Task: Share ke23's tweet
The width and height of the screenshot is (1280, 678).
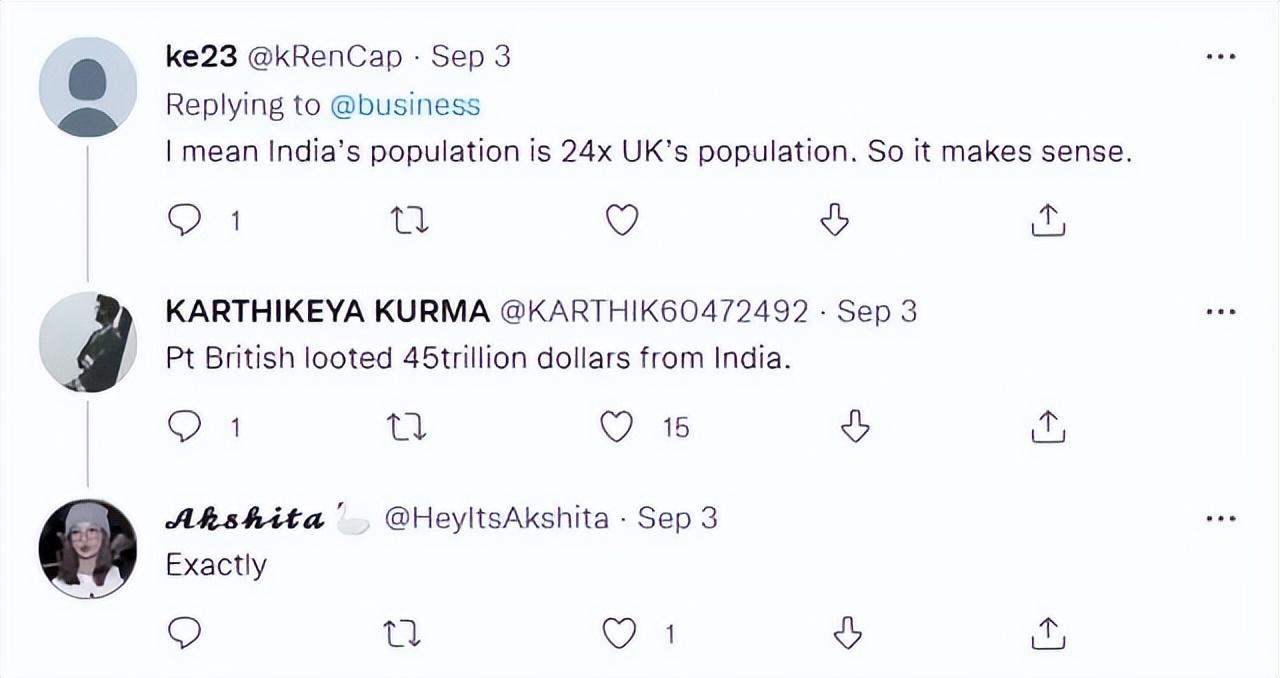Action: click(x=1047, y=220)
